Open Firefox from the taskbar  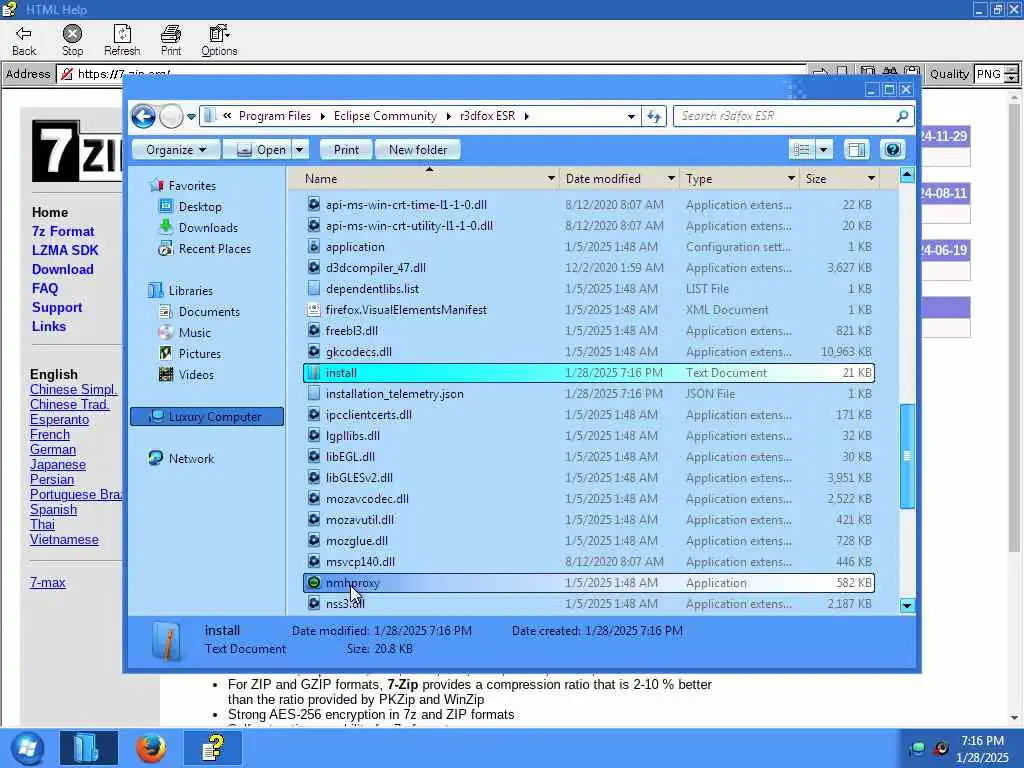pyautogui.click(x=151, y=748)
